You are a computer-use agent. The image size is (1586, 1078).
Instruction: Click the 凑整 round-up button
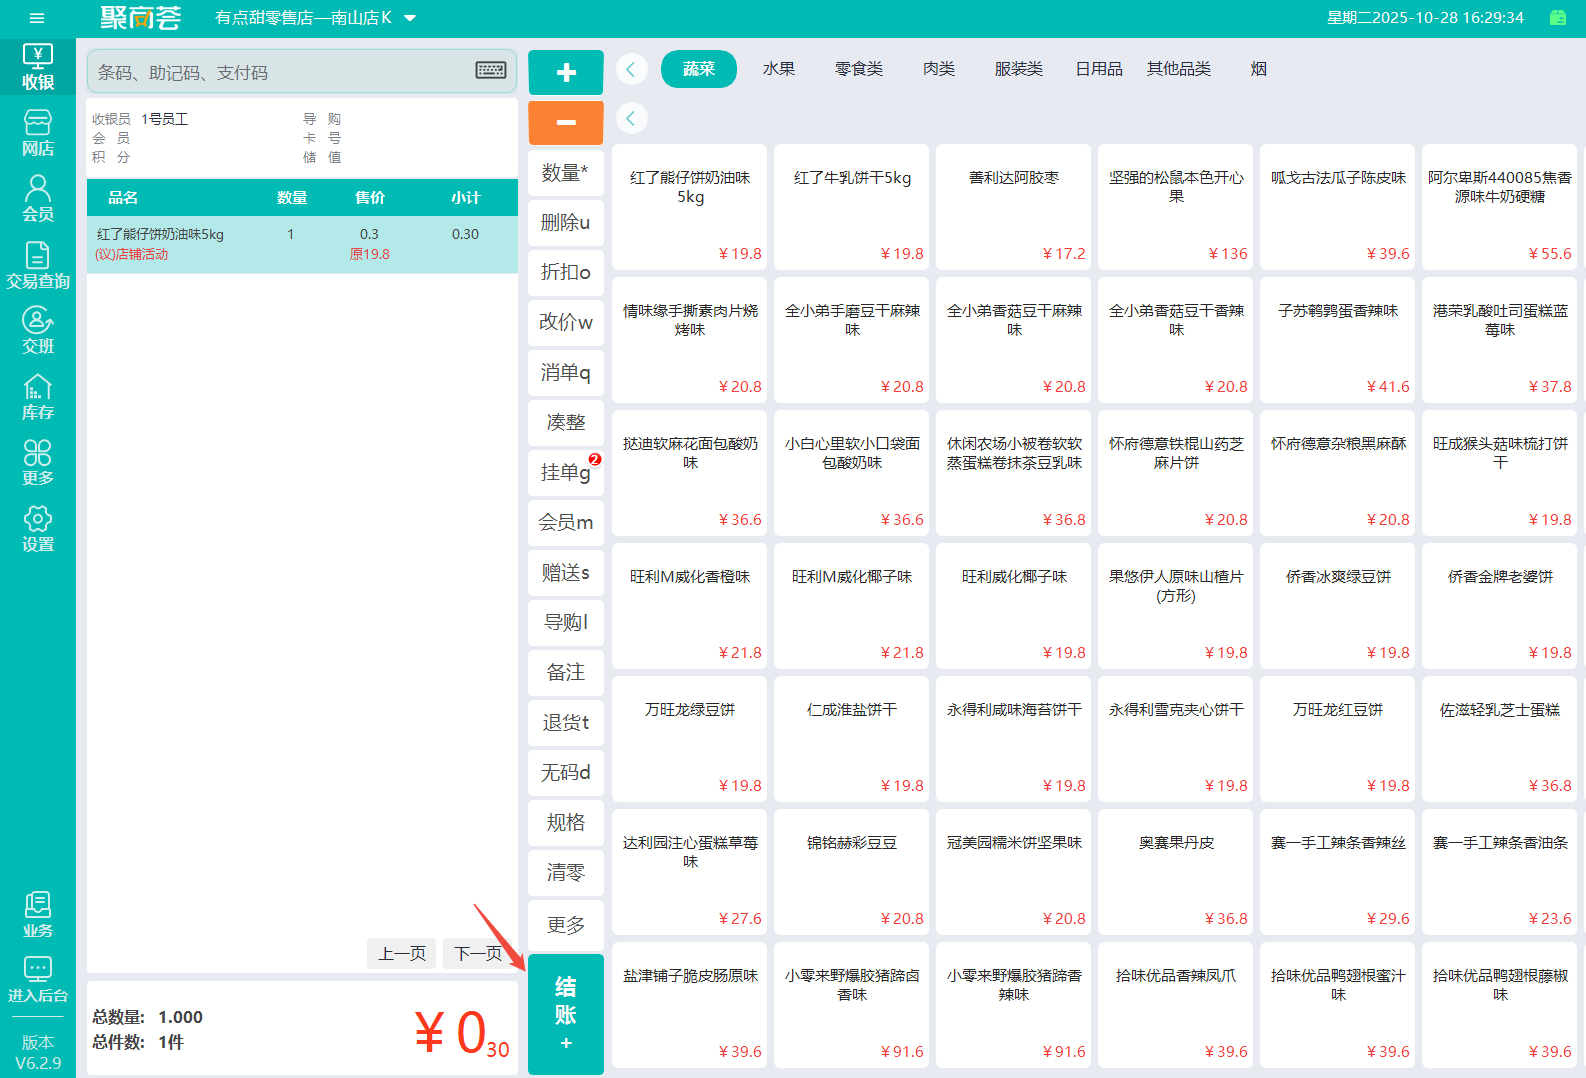pos(566,423)
